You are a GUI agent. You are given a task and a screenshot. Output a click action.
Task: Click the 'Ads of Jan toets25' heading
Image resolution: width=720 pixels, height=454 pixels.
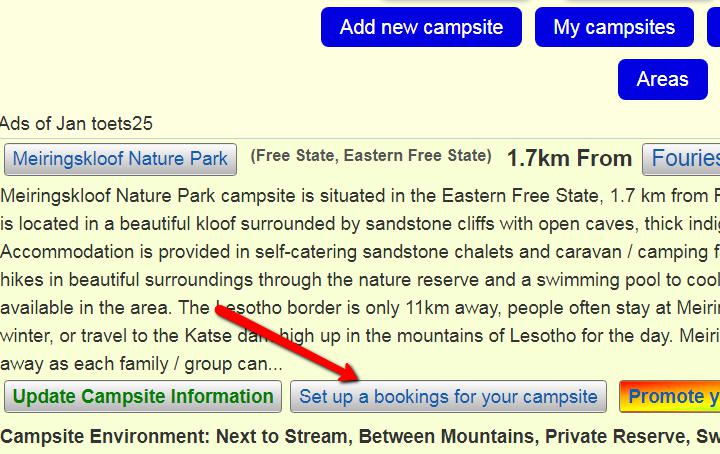76,124
